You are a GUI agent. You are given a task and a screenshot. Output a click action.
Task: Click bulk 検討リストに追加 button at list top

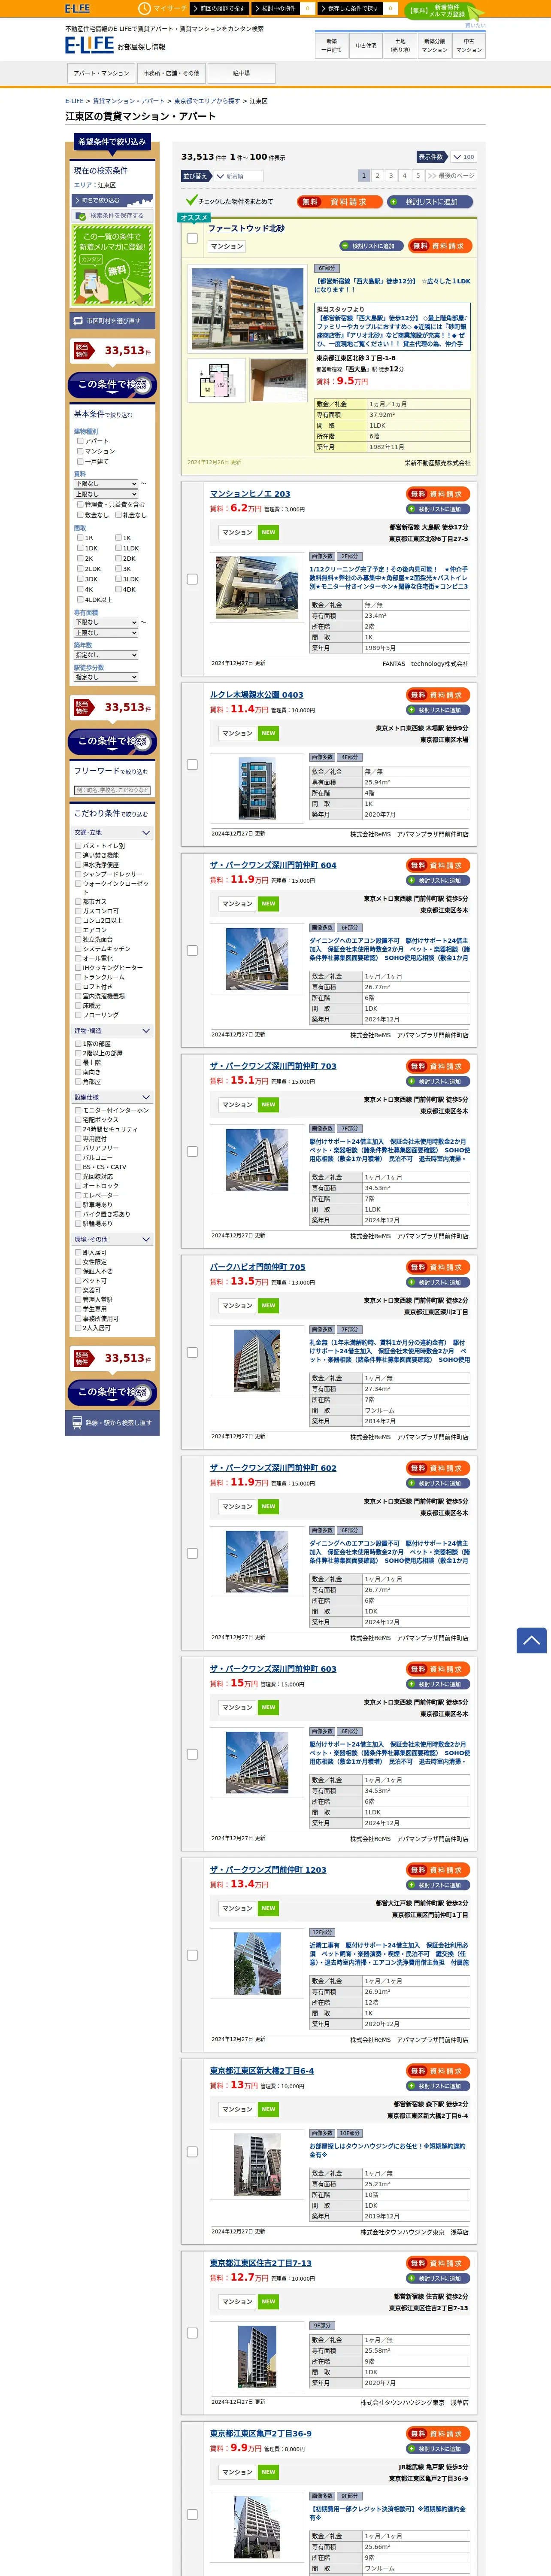tap(430, 202)
